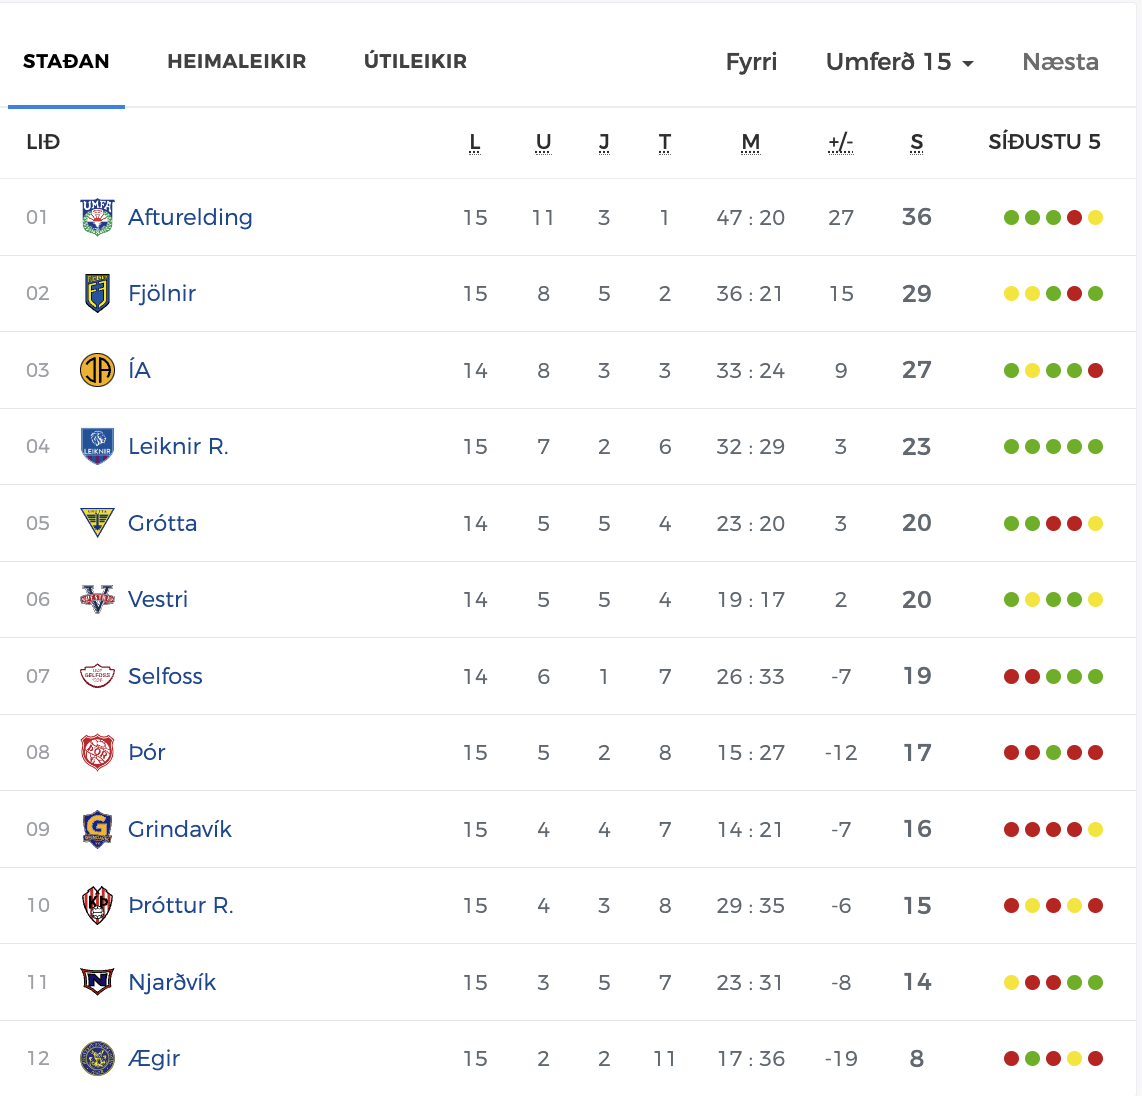Open the Þróttur R. team link
This screenshot has width=1142, height=1096.
click(x=181, y=905)
